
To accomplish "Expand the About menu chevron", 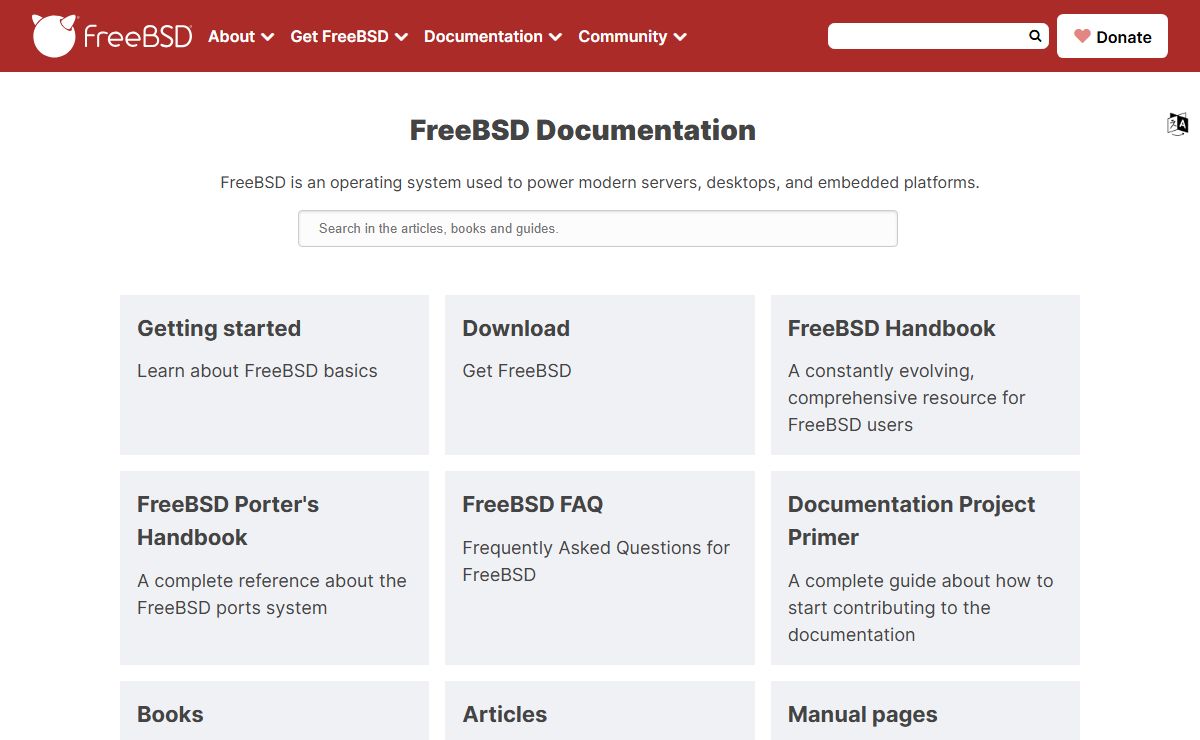I will click(x=267, y=37).
